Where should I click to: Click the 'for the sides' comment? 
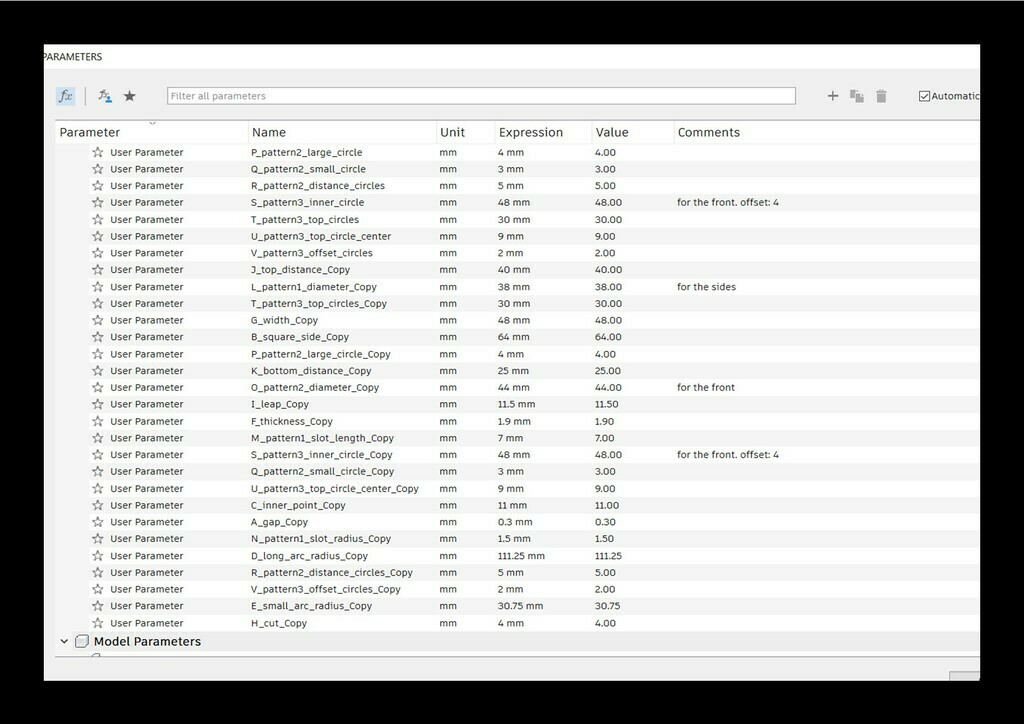pyautogui.click(x=706, y=287)
